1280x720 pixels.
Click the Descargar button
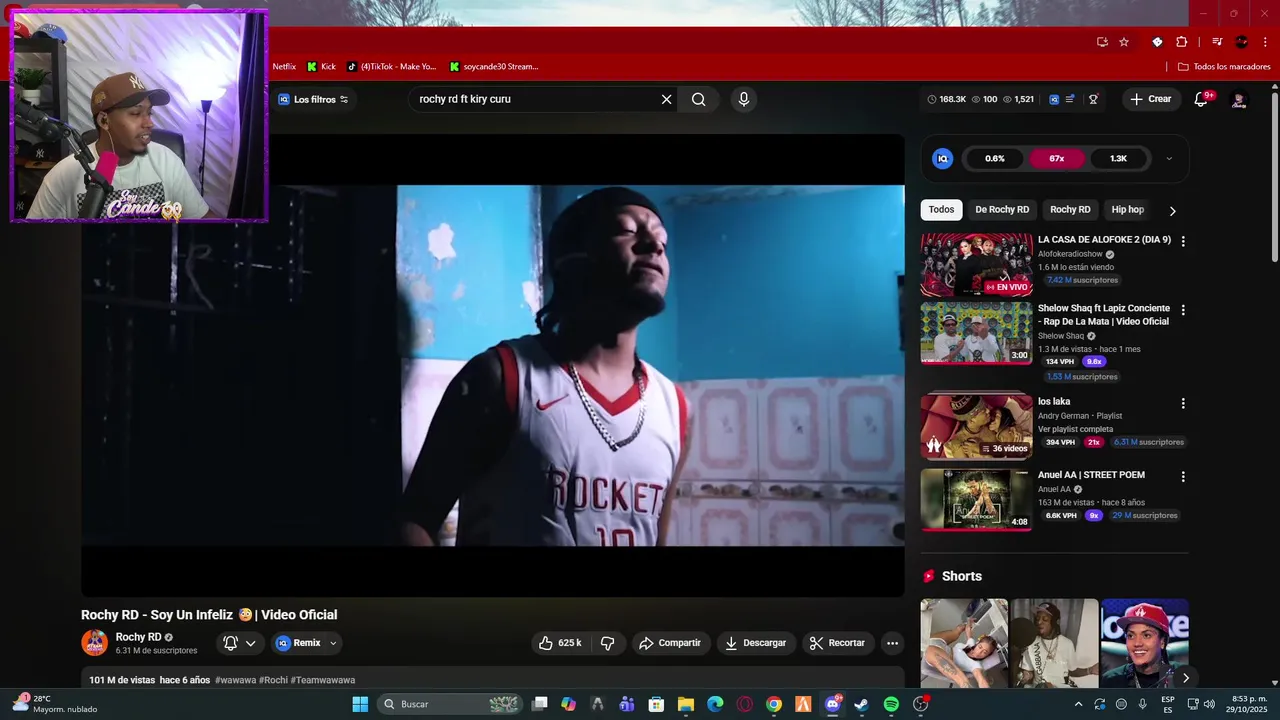[x=756, y=643]
